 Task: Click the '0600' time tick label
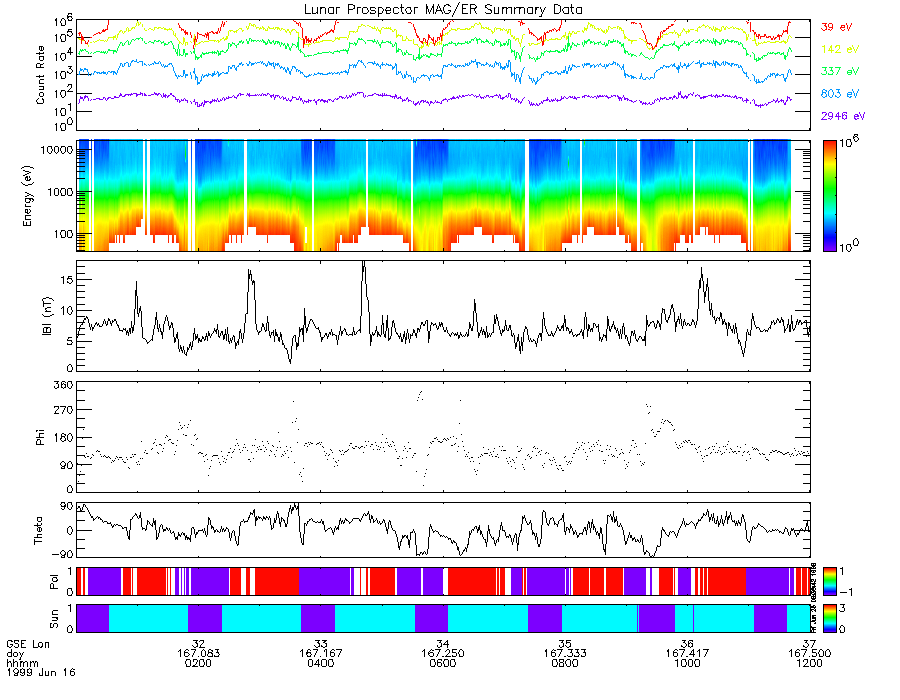point(443,663)
